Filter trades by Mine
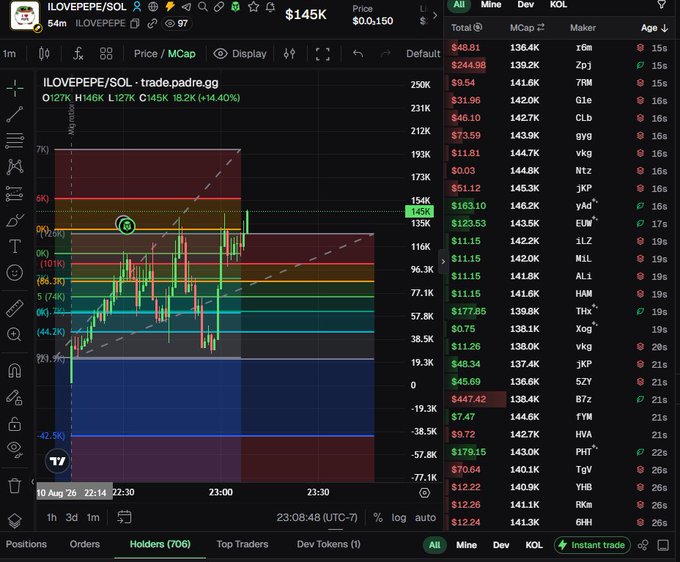The width and height of the screenshot is (680, 562). pyautogui.click(x=490, y=5)
